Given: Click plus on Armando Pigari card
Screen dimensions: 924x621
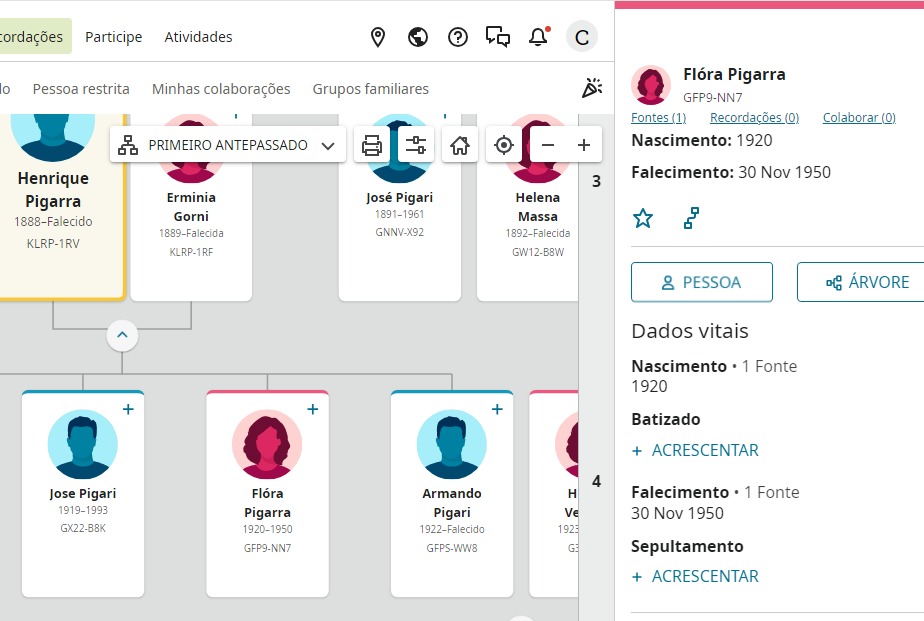Looking at the screenshot, I should (497, 409).
